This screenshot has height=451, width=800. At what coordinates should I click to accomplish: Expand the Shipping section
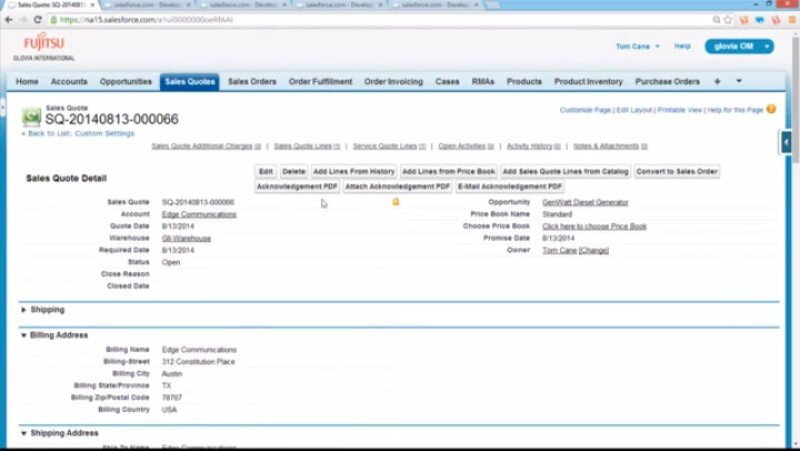point(25,310)
